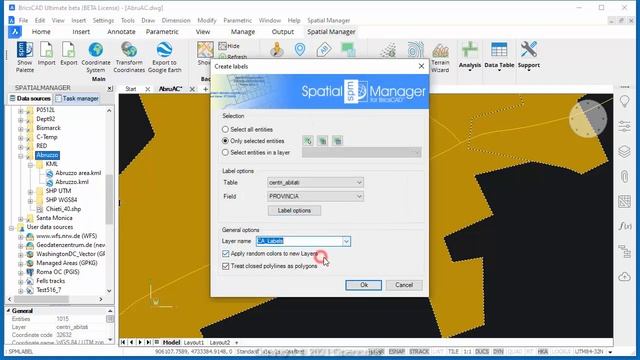Click the first selection tool icon in dialog
The image size is (640, 360).
coord(308,141)
